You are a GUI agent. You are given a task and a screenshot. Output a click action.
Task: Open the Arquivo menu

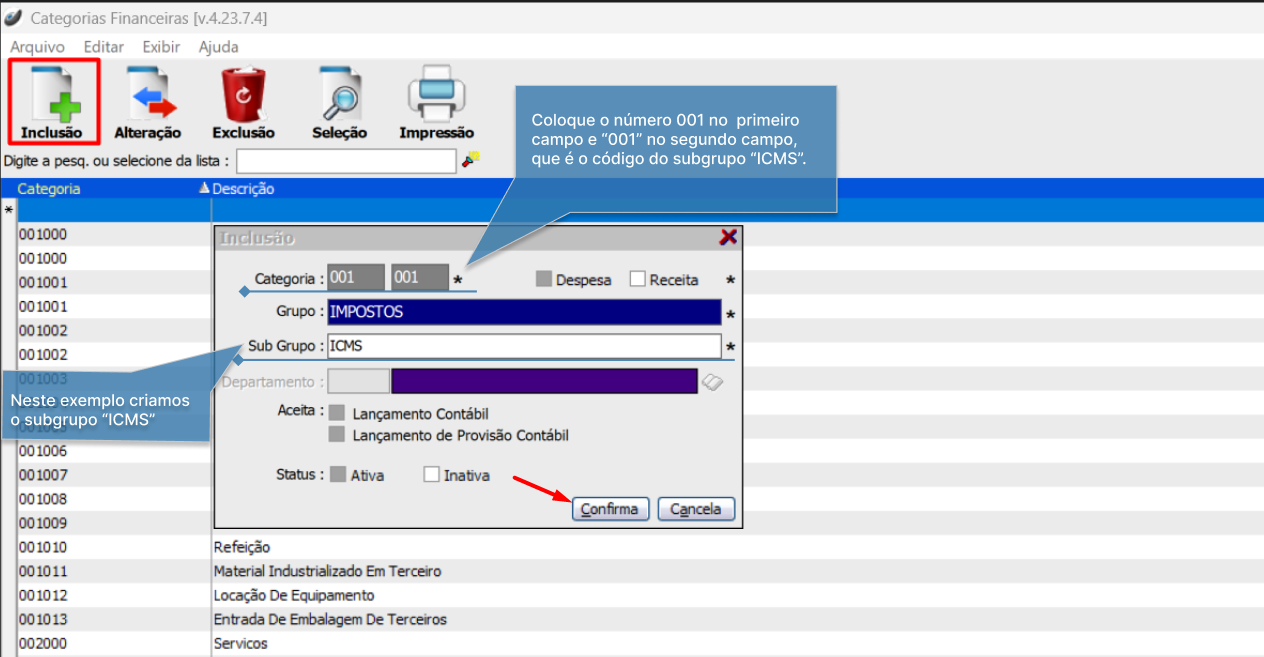[x=37, y=47]
